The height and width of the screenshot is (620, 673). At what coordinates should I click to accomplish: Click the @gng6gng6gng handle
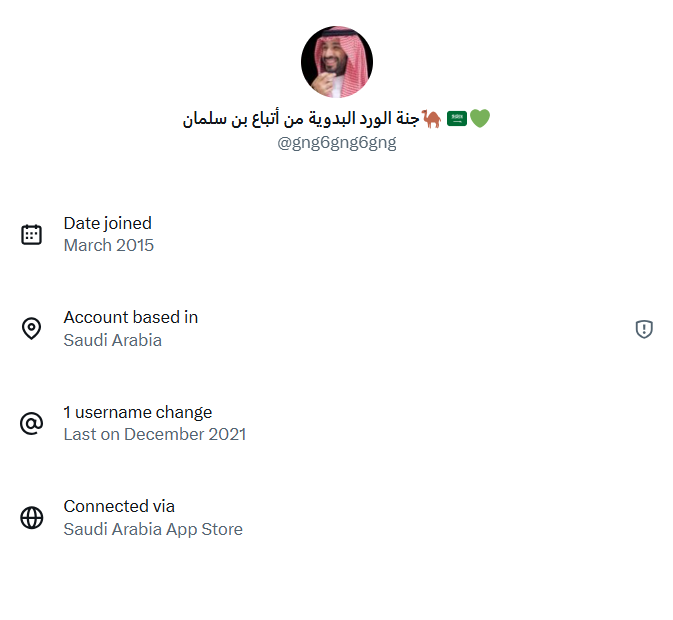(337, 142)
